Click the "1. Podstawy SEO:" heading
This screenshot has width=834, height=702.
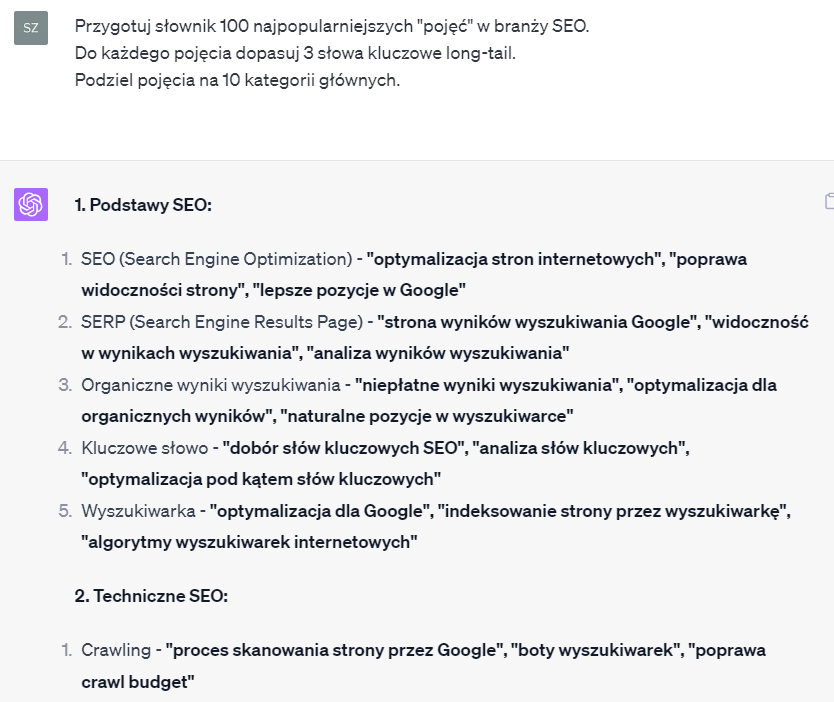[143, 205]
